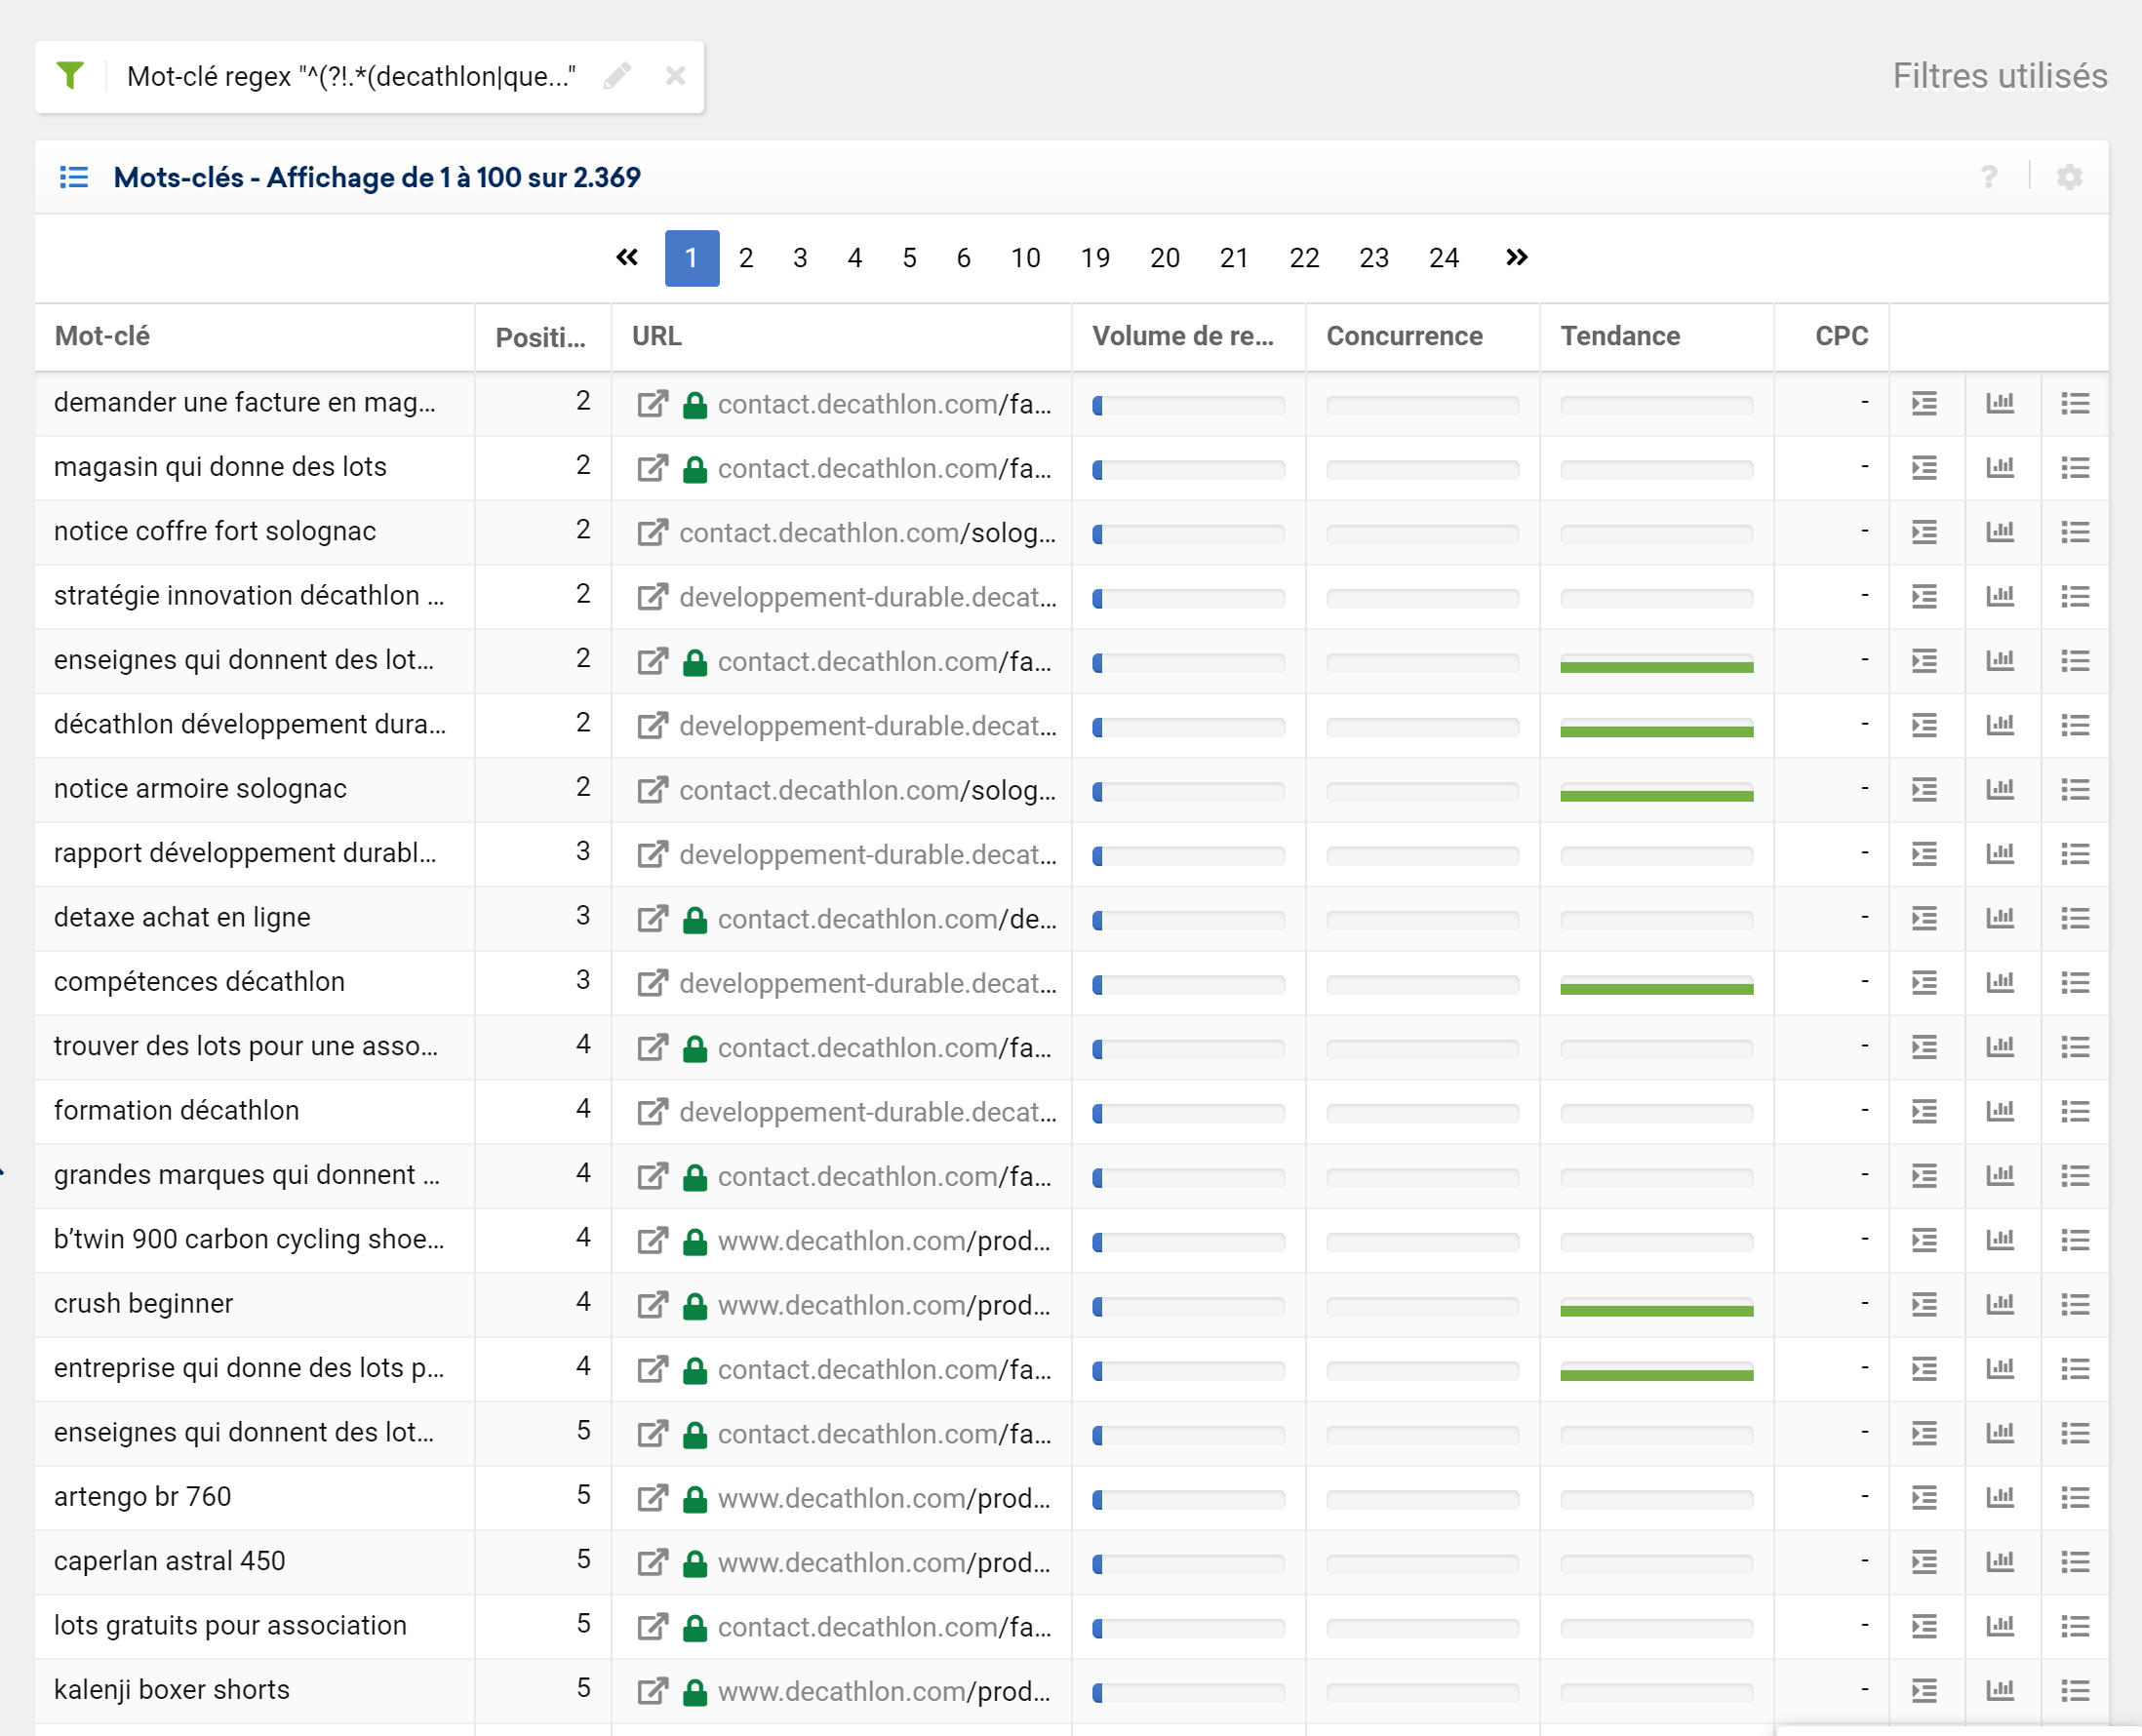Image resolution: width=2142 pixels, height=1736 pixels.
Task: Go to page 24
Action: [x=1443, y=258]
